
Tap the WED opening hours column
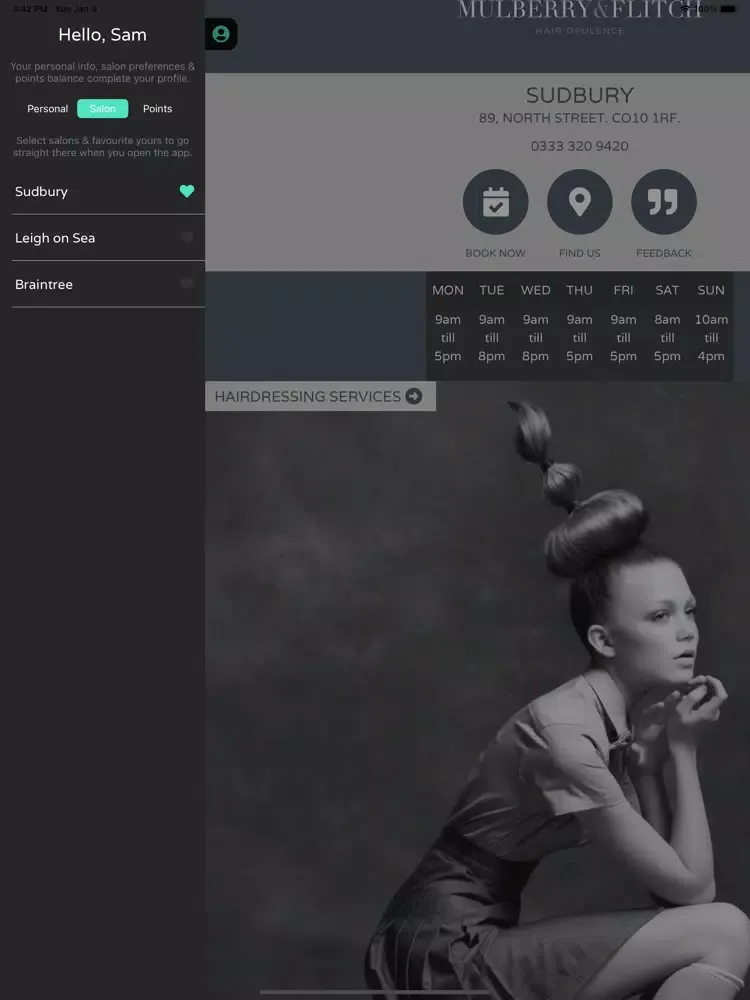pyautogui.click(x=536, y=323)
